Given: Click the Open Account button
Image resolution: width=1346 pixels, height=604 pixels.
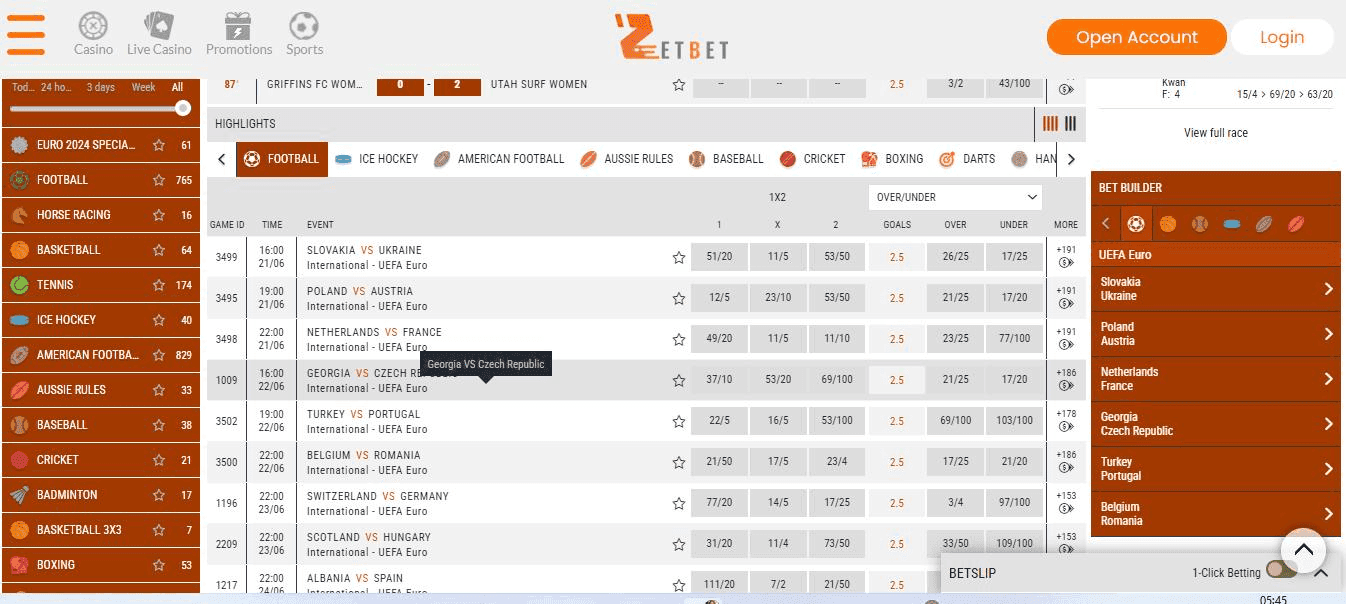Looking at the screenshot, I should [x=1136, y=37].
